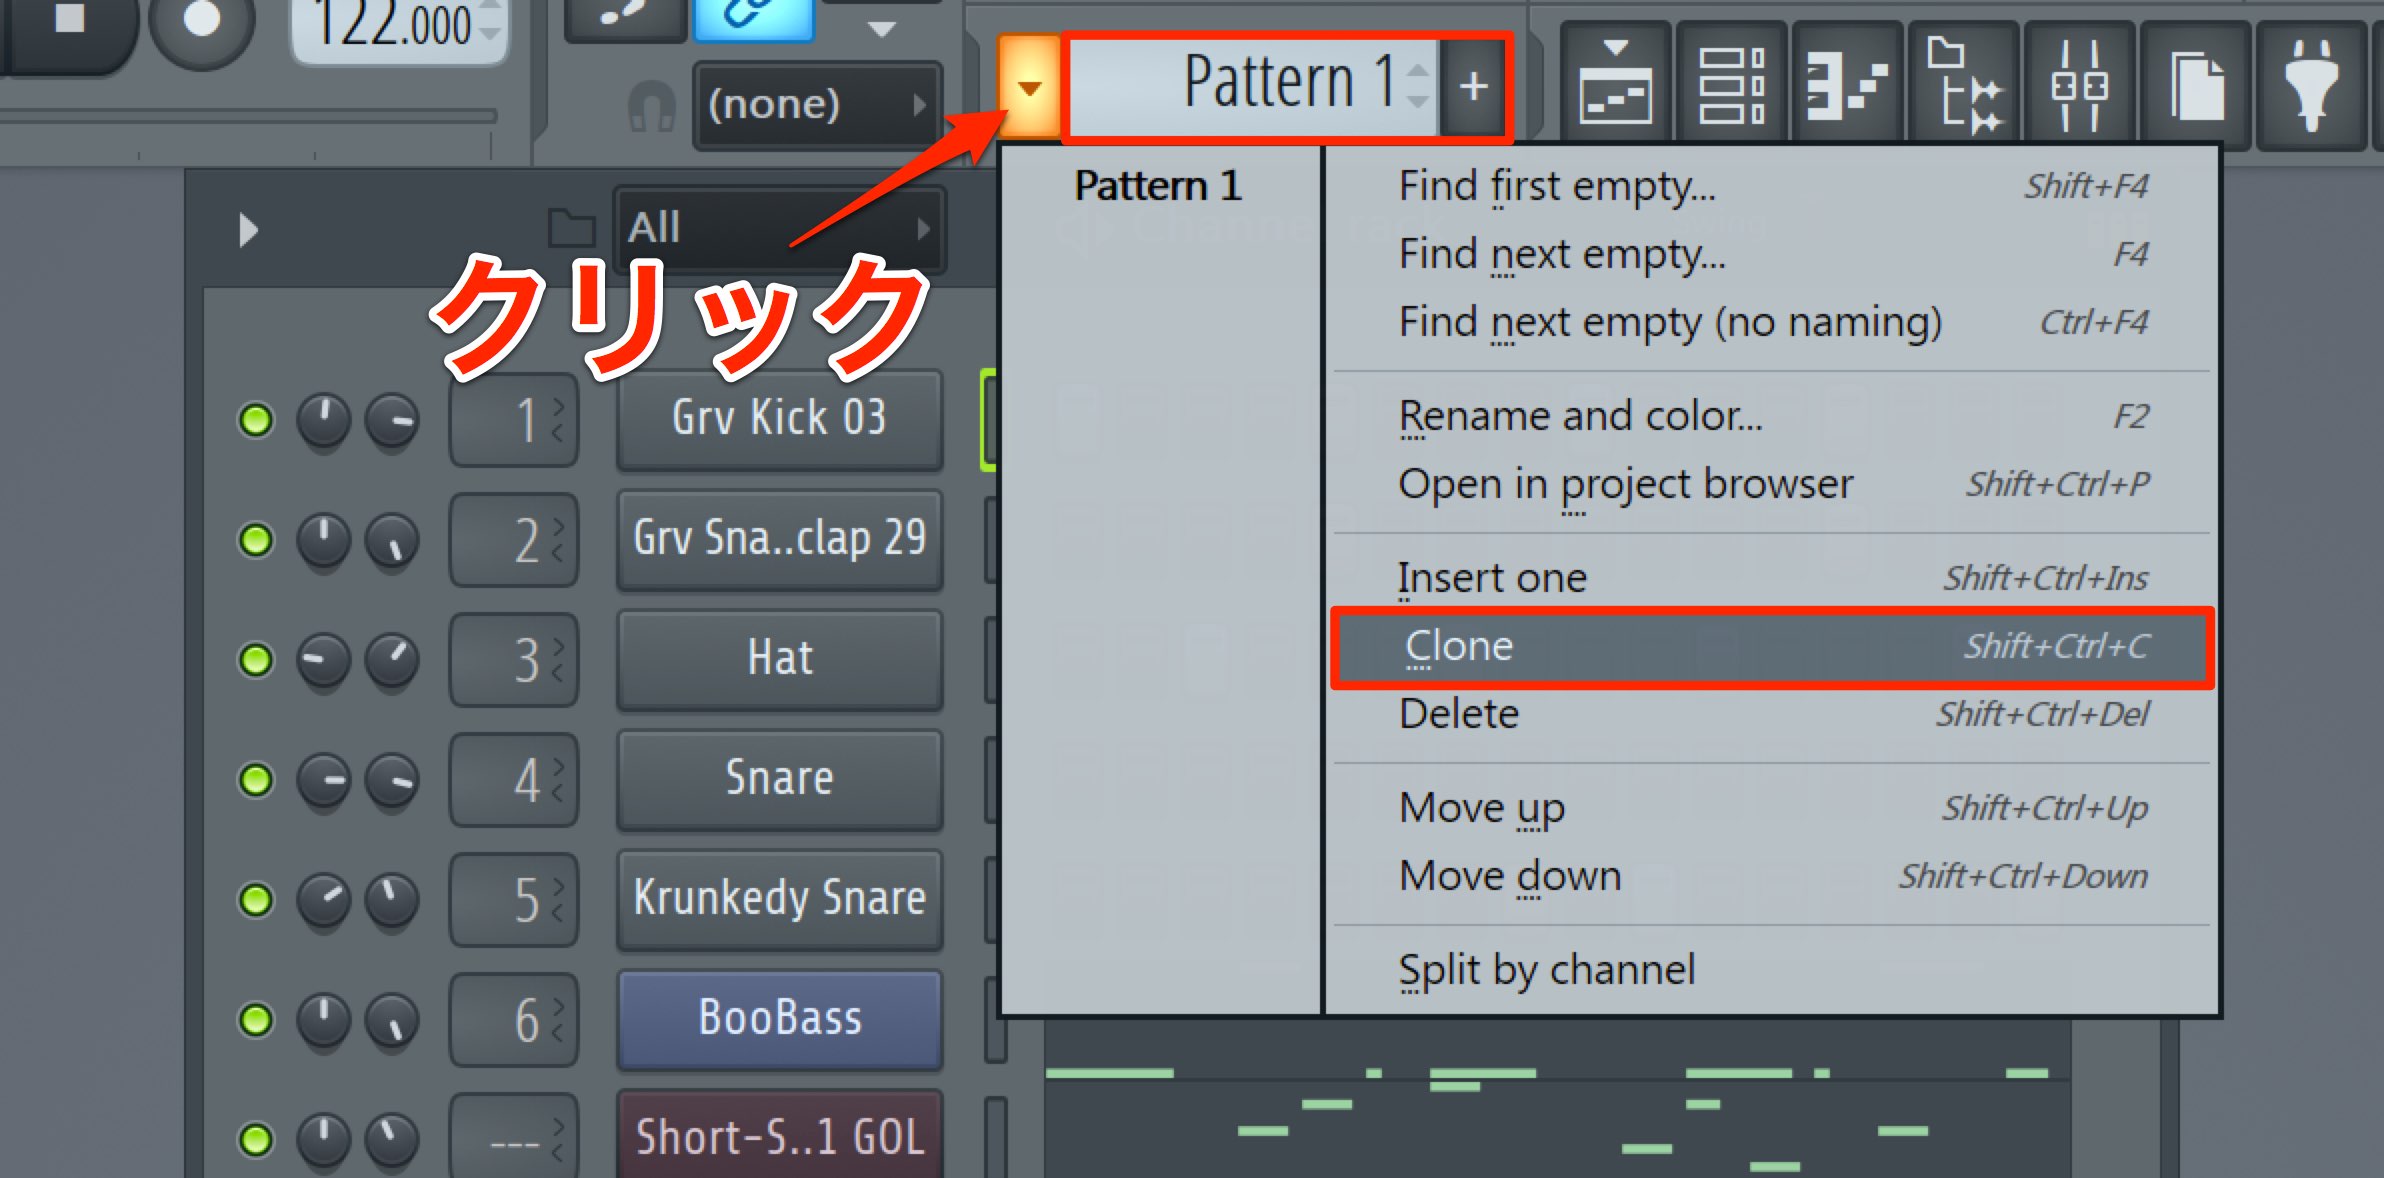The height and width of the screenshot is (1178, 2384).
Task: Choose Find next empty (no naming)
Action: pyautogui.click(x=1772, y=322)
